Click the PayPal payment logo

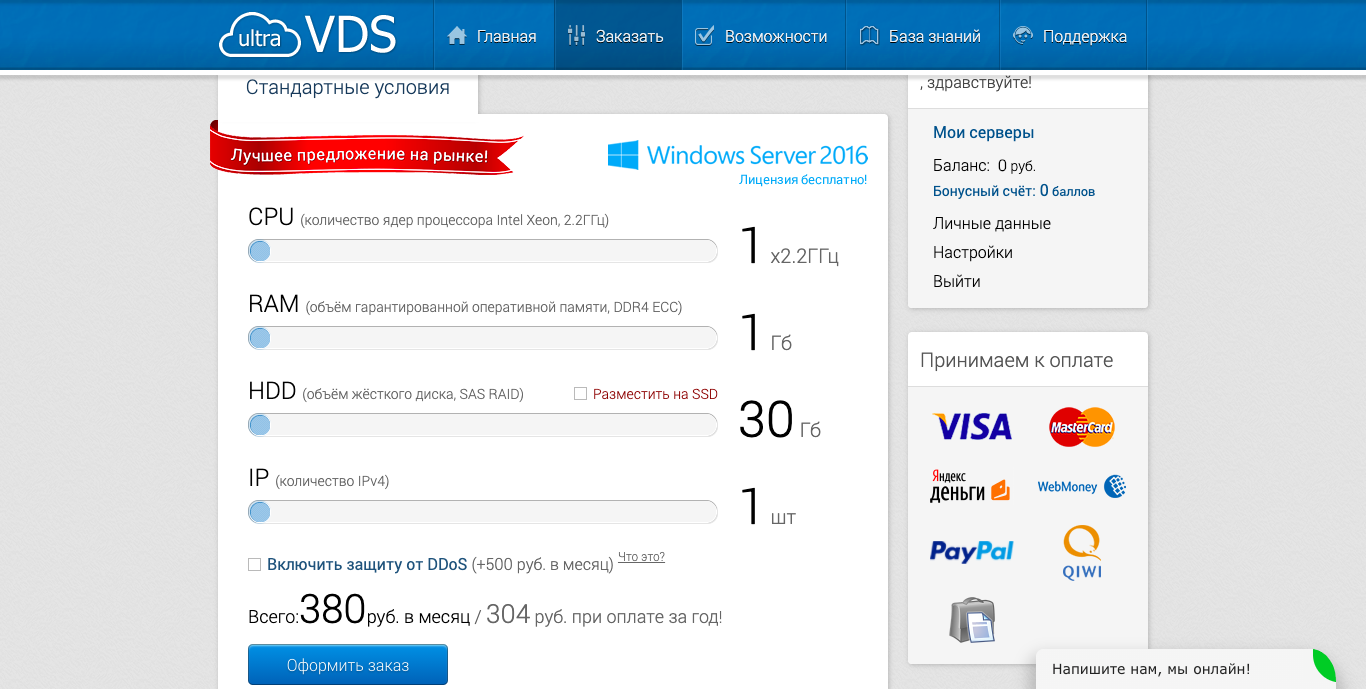pos(972,551)
